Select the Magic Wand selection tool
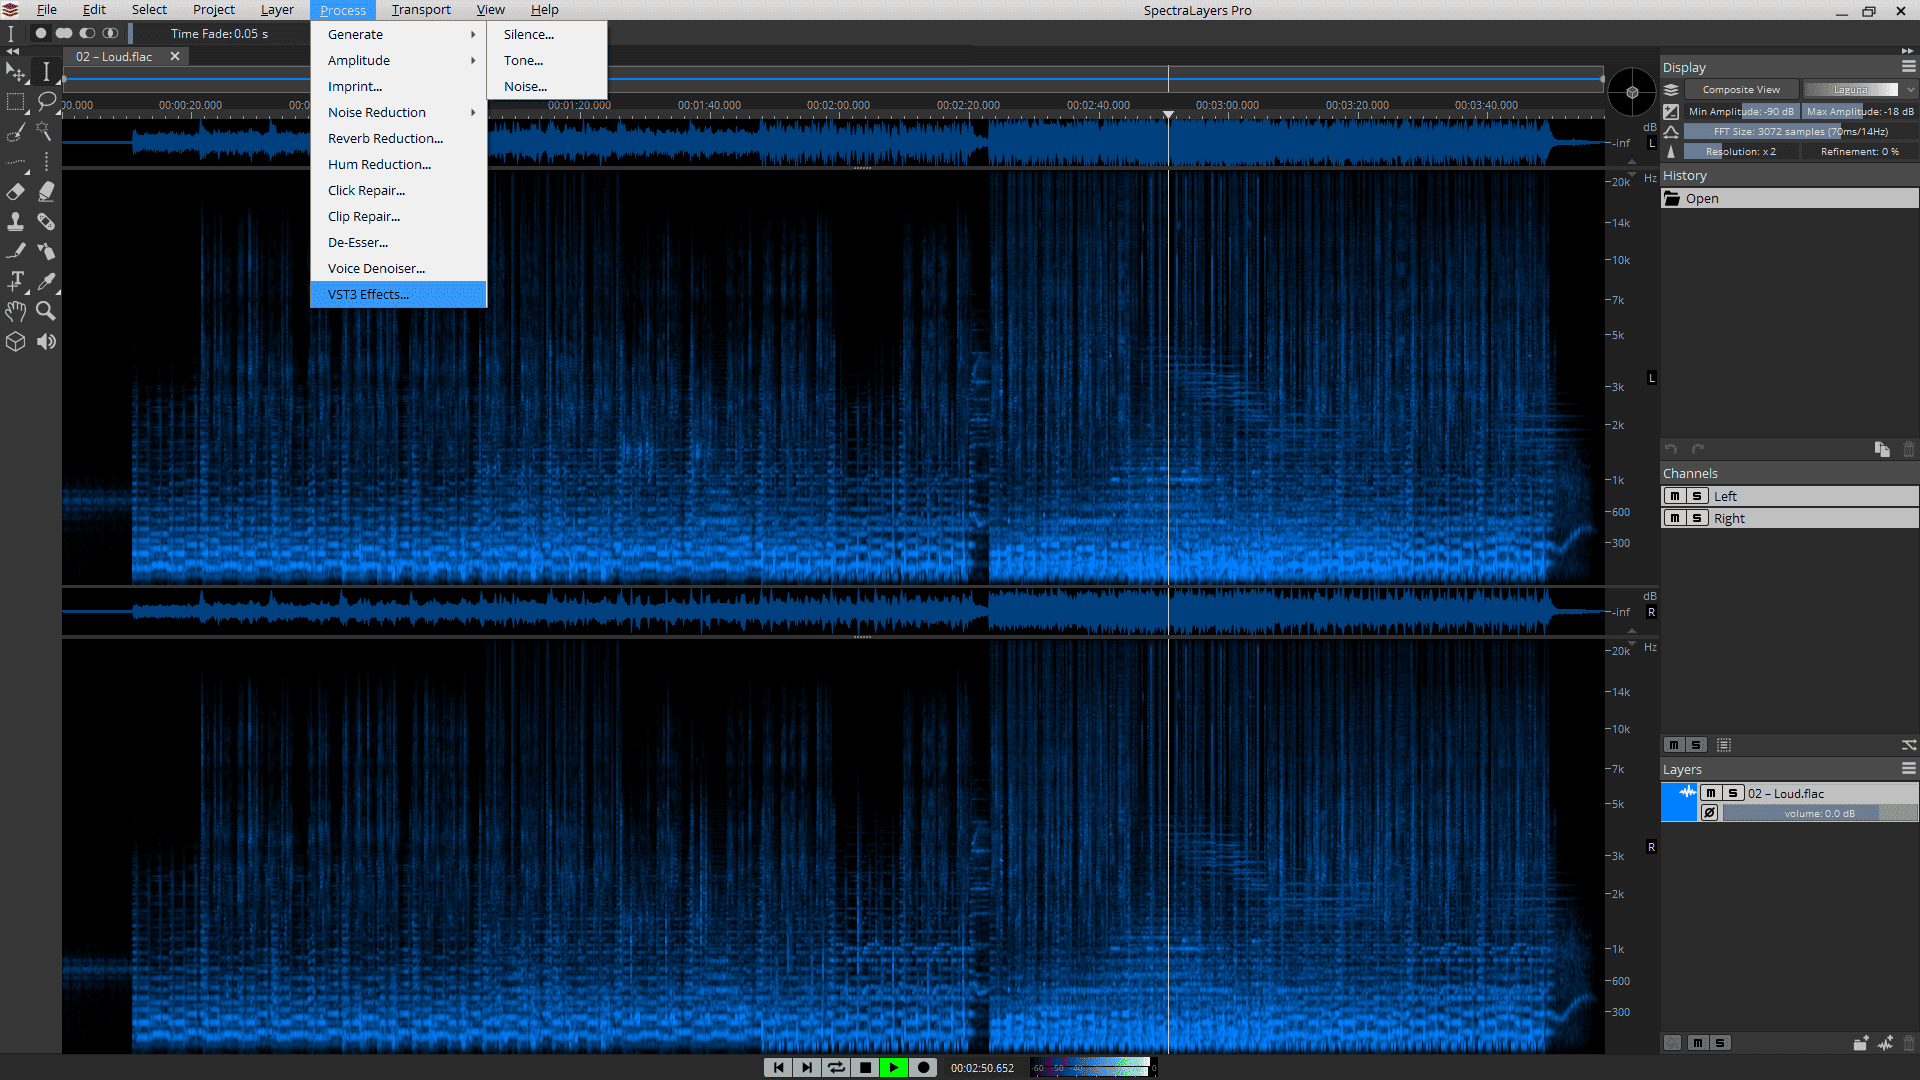 (46, 132)
